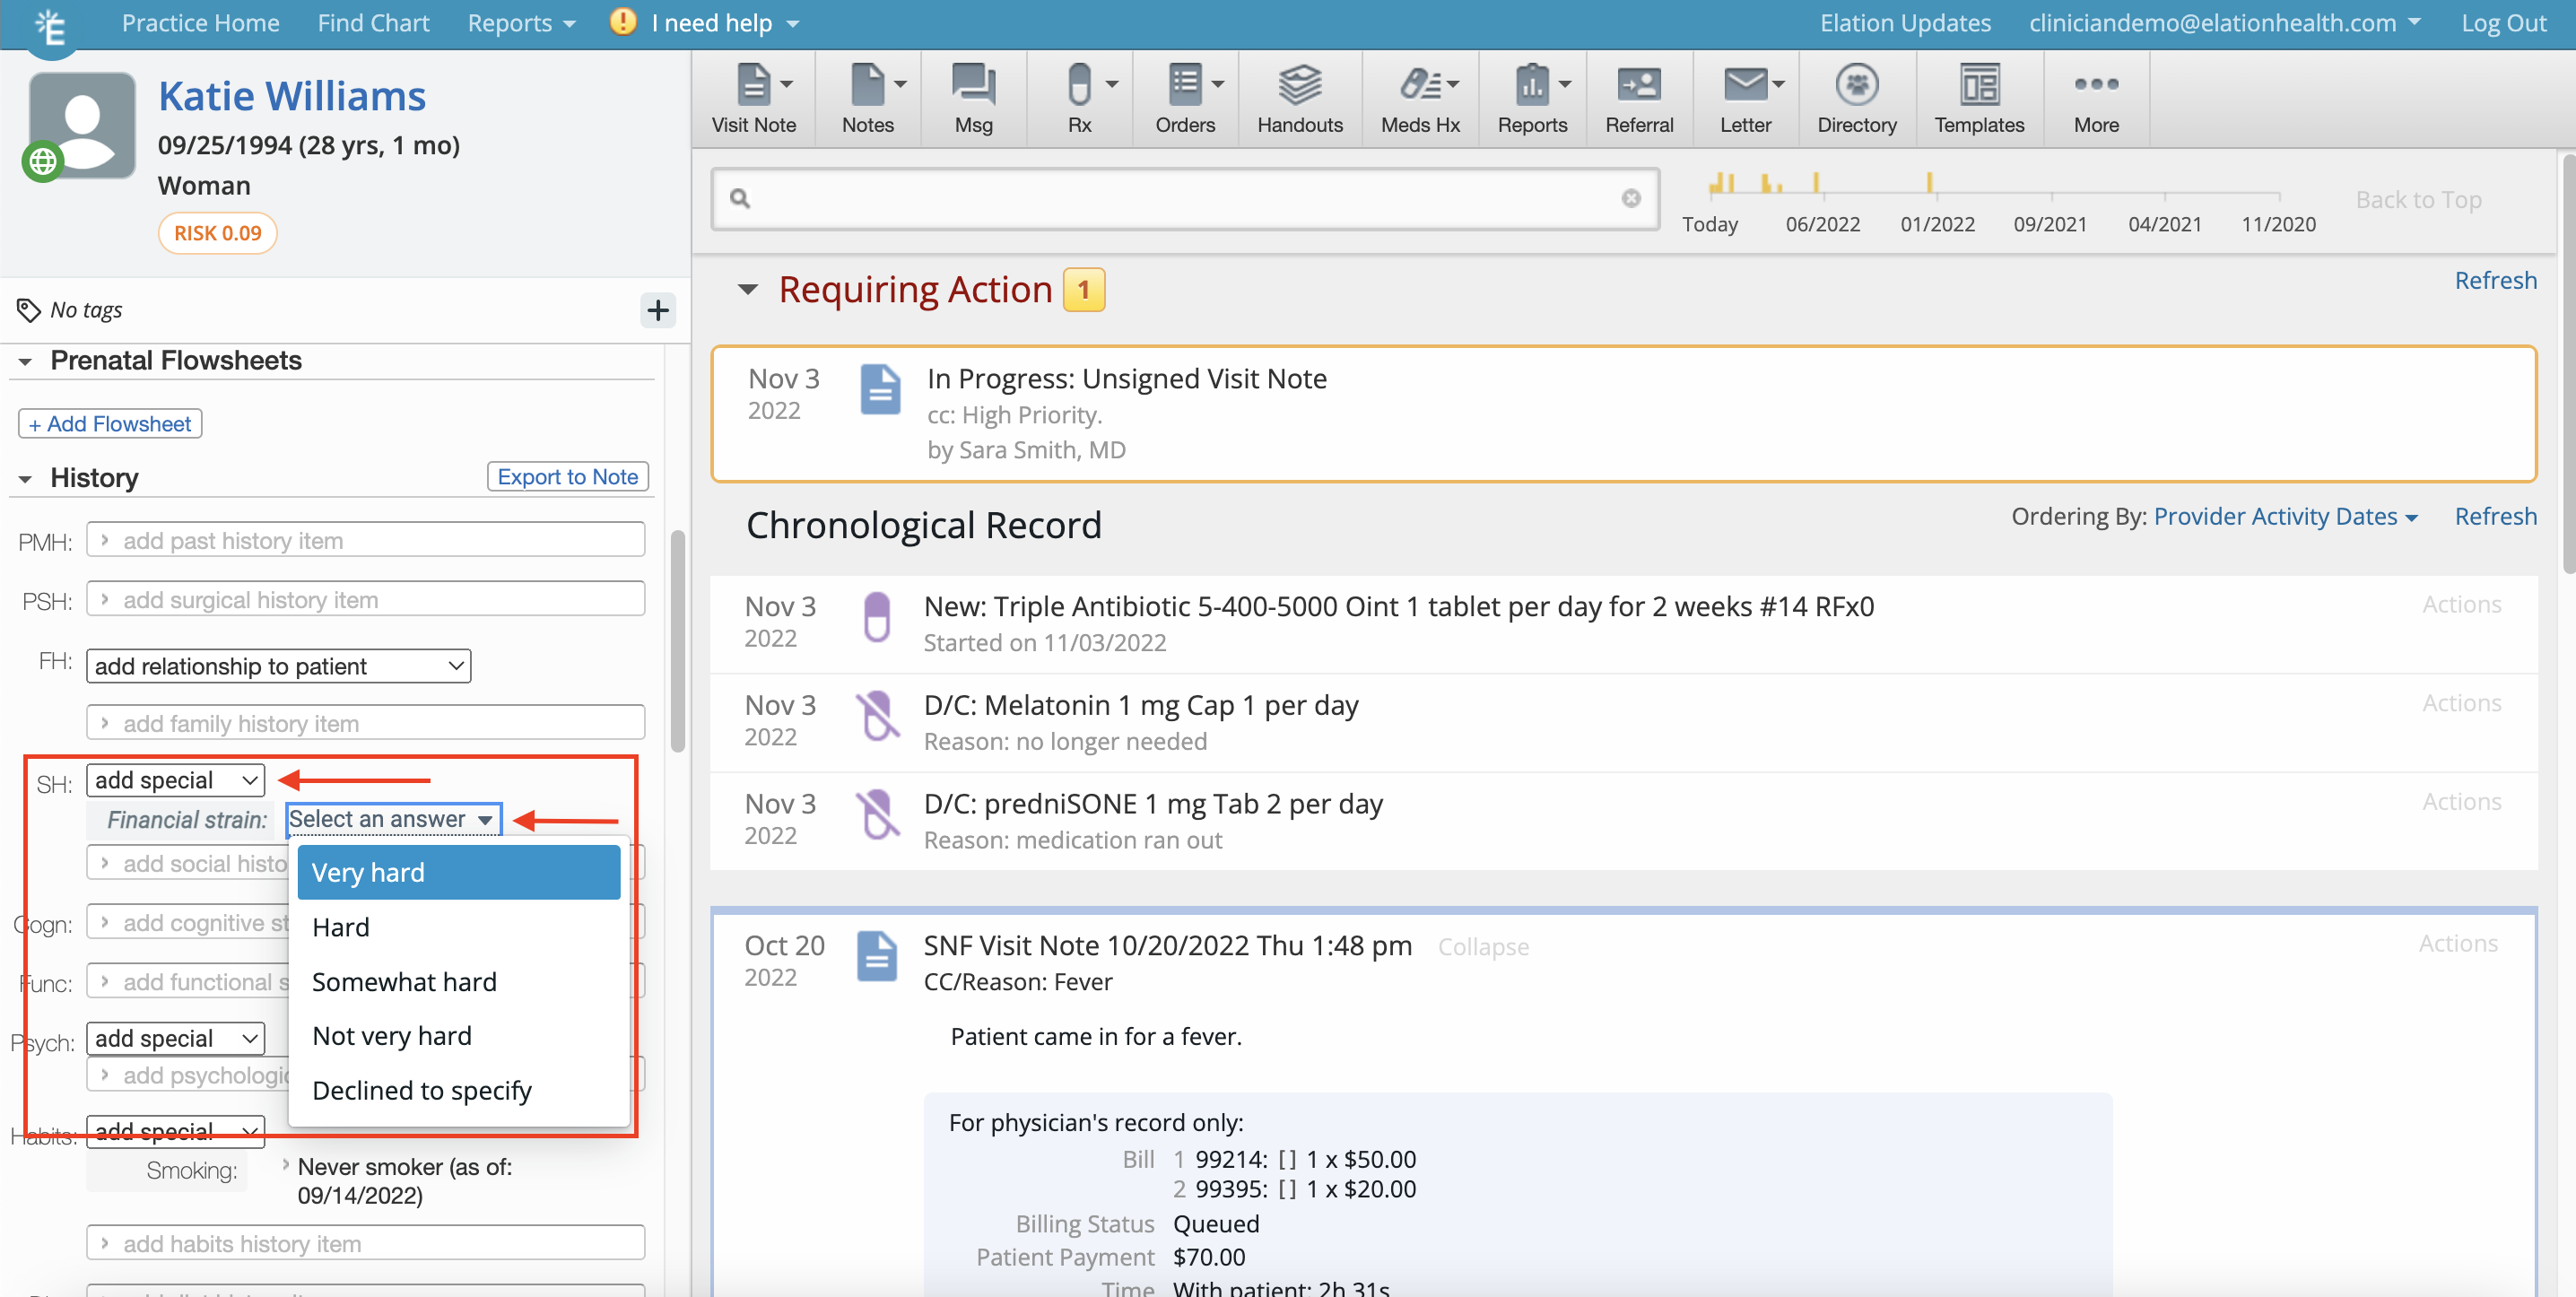Image resolution: width=2576 pixels, height=1297 pixels.
Task: Open the FH relationship to patient dropdown
Action: 278,666
